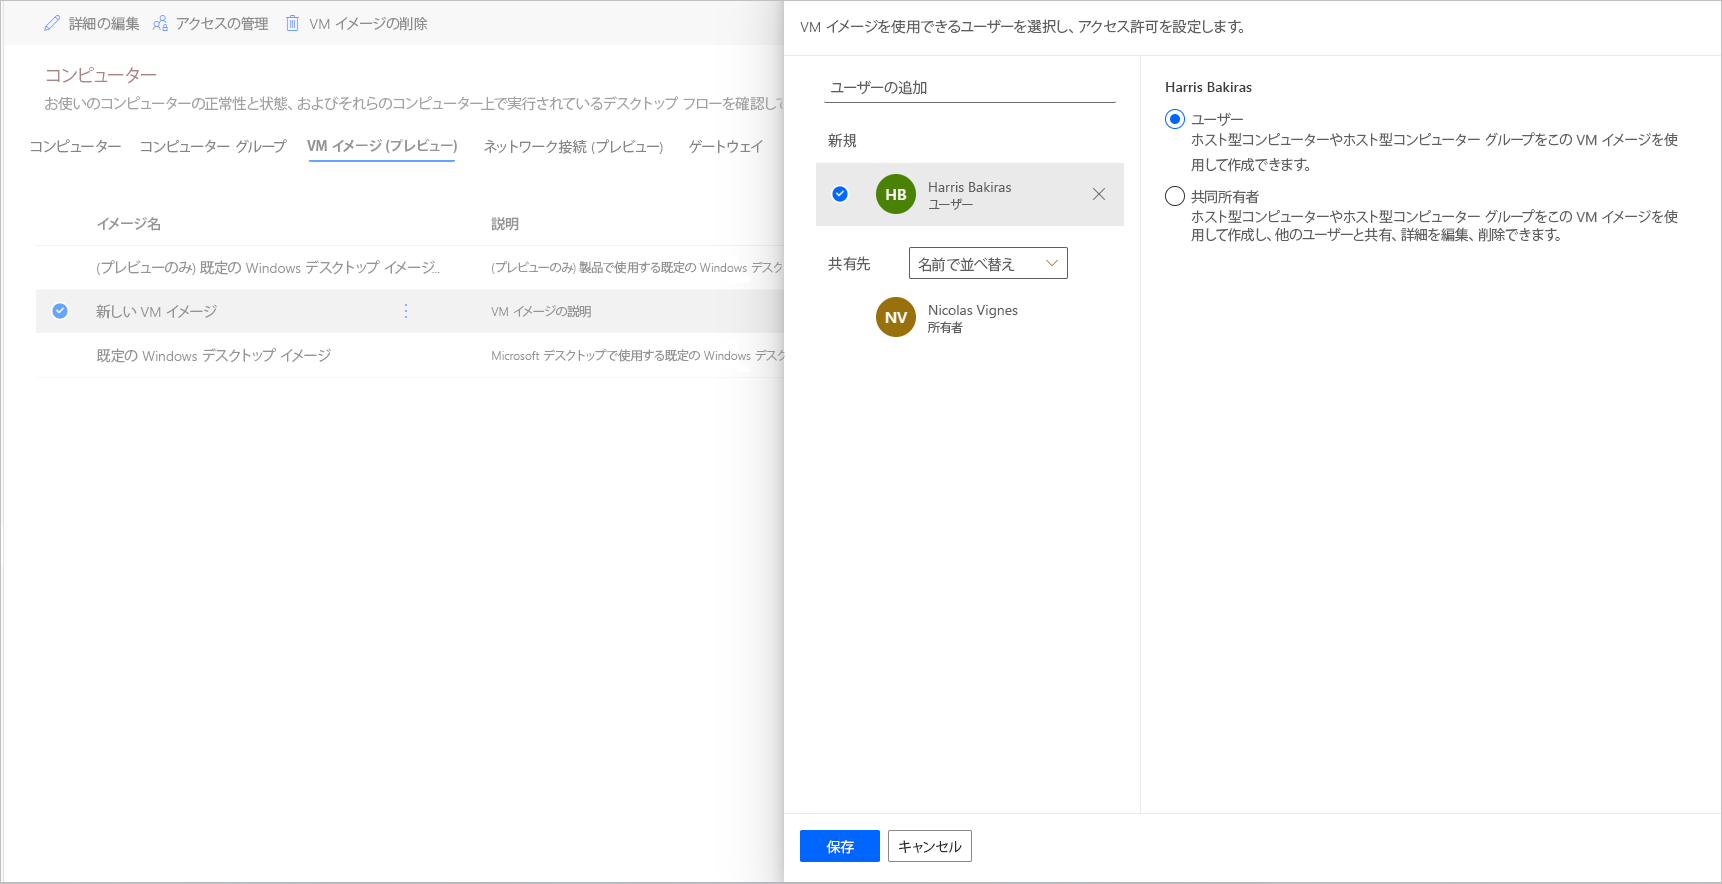Click the コンピューター page heading

point(101,75)
